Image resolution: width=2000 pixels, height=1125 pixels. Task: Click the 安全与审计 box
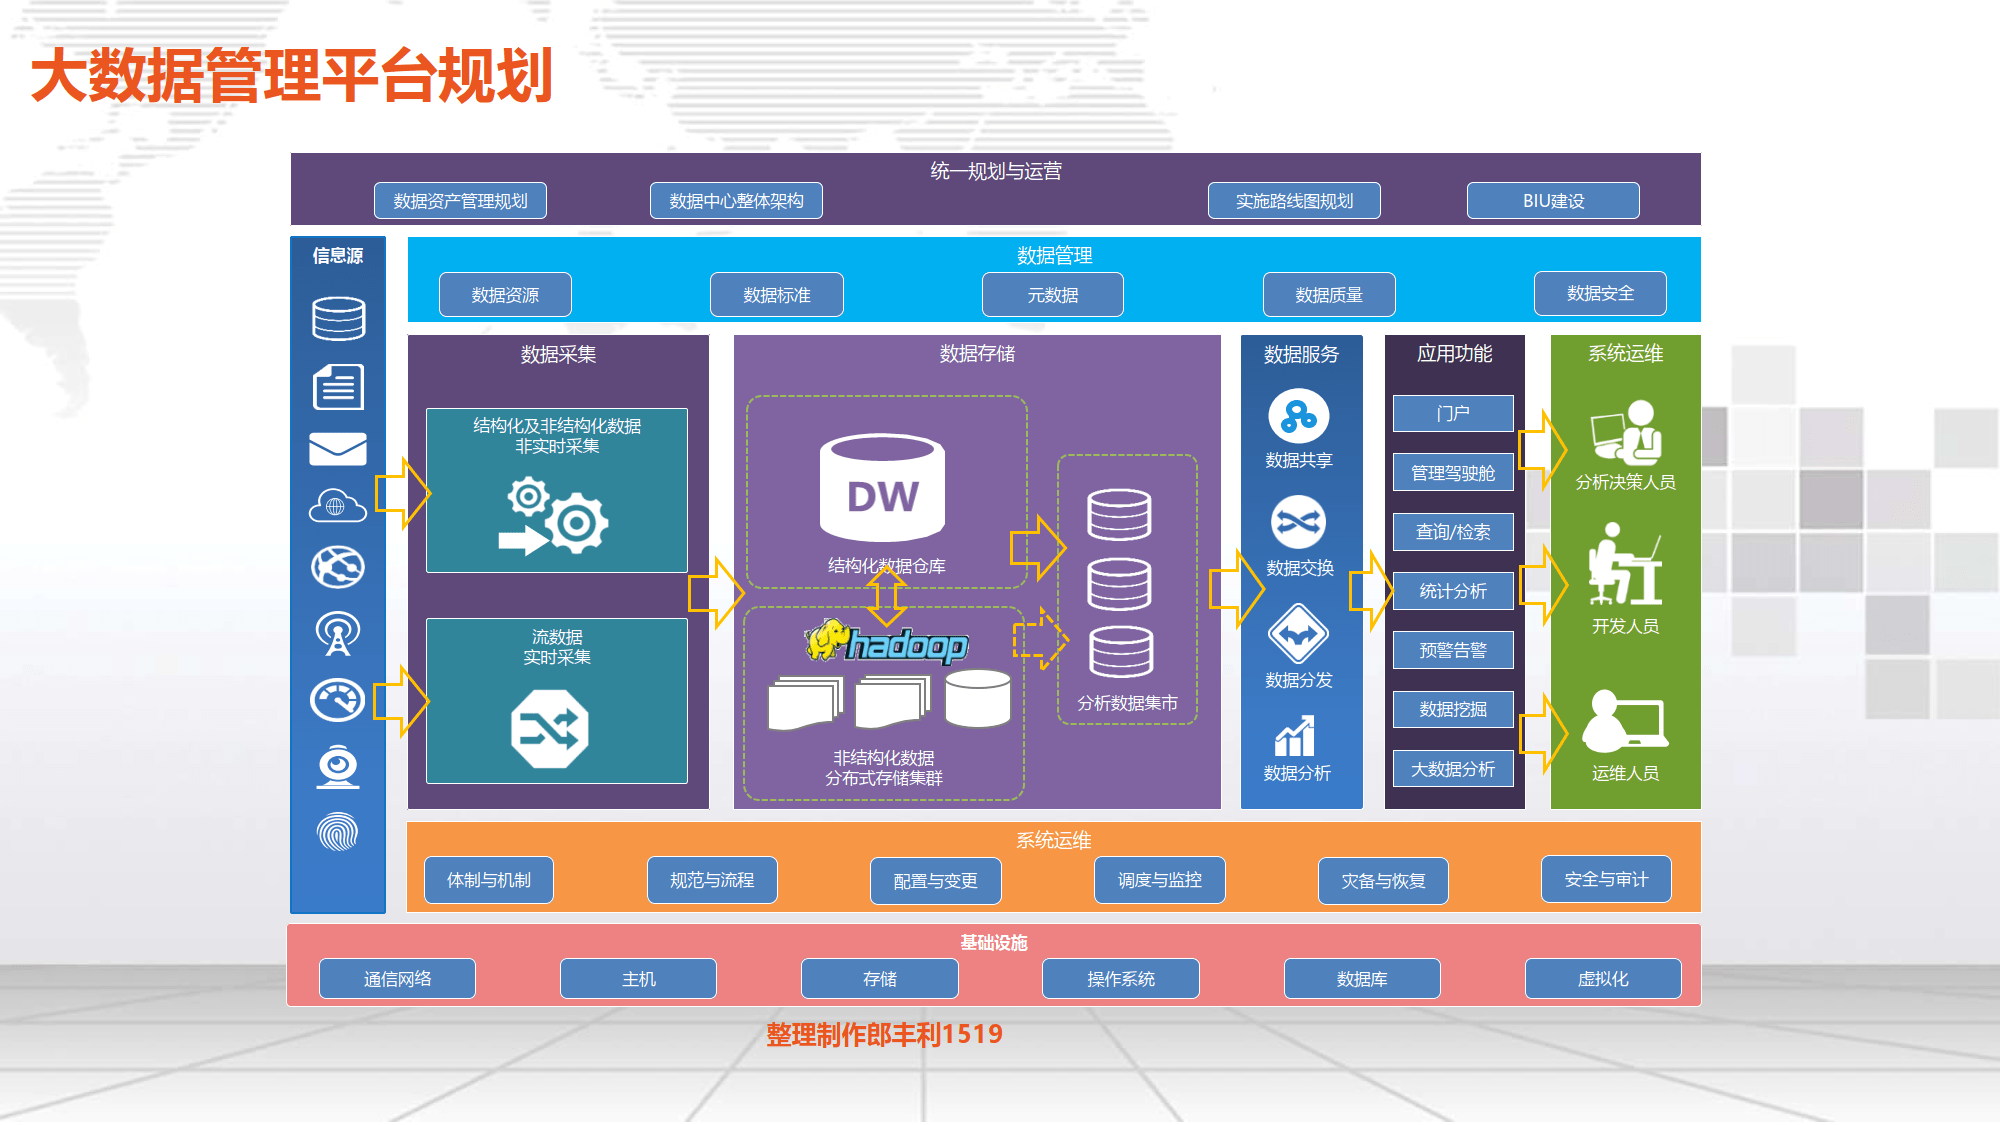pos(1606,879)
